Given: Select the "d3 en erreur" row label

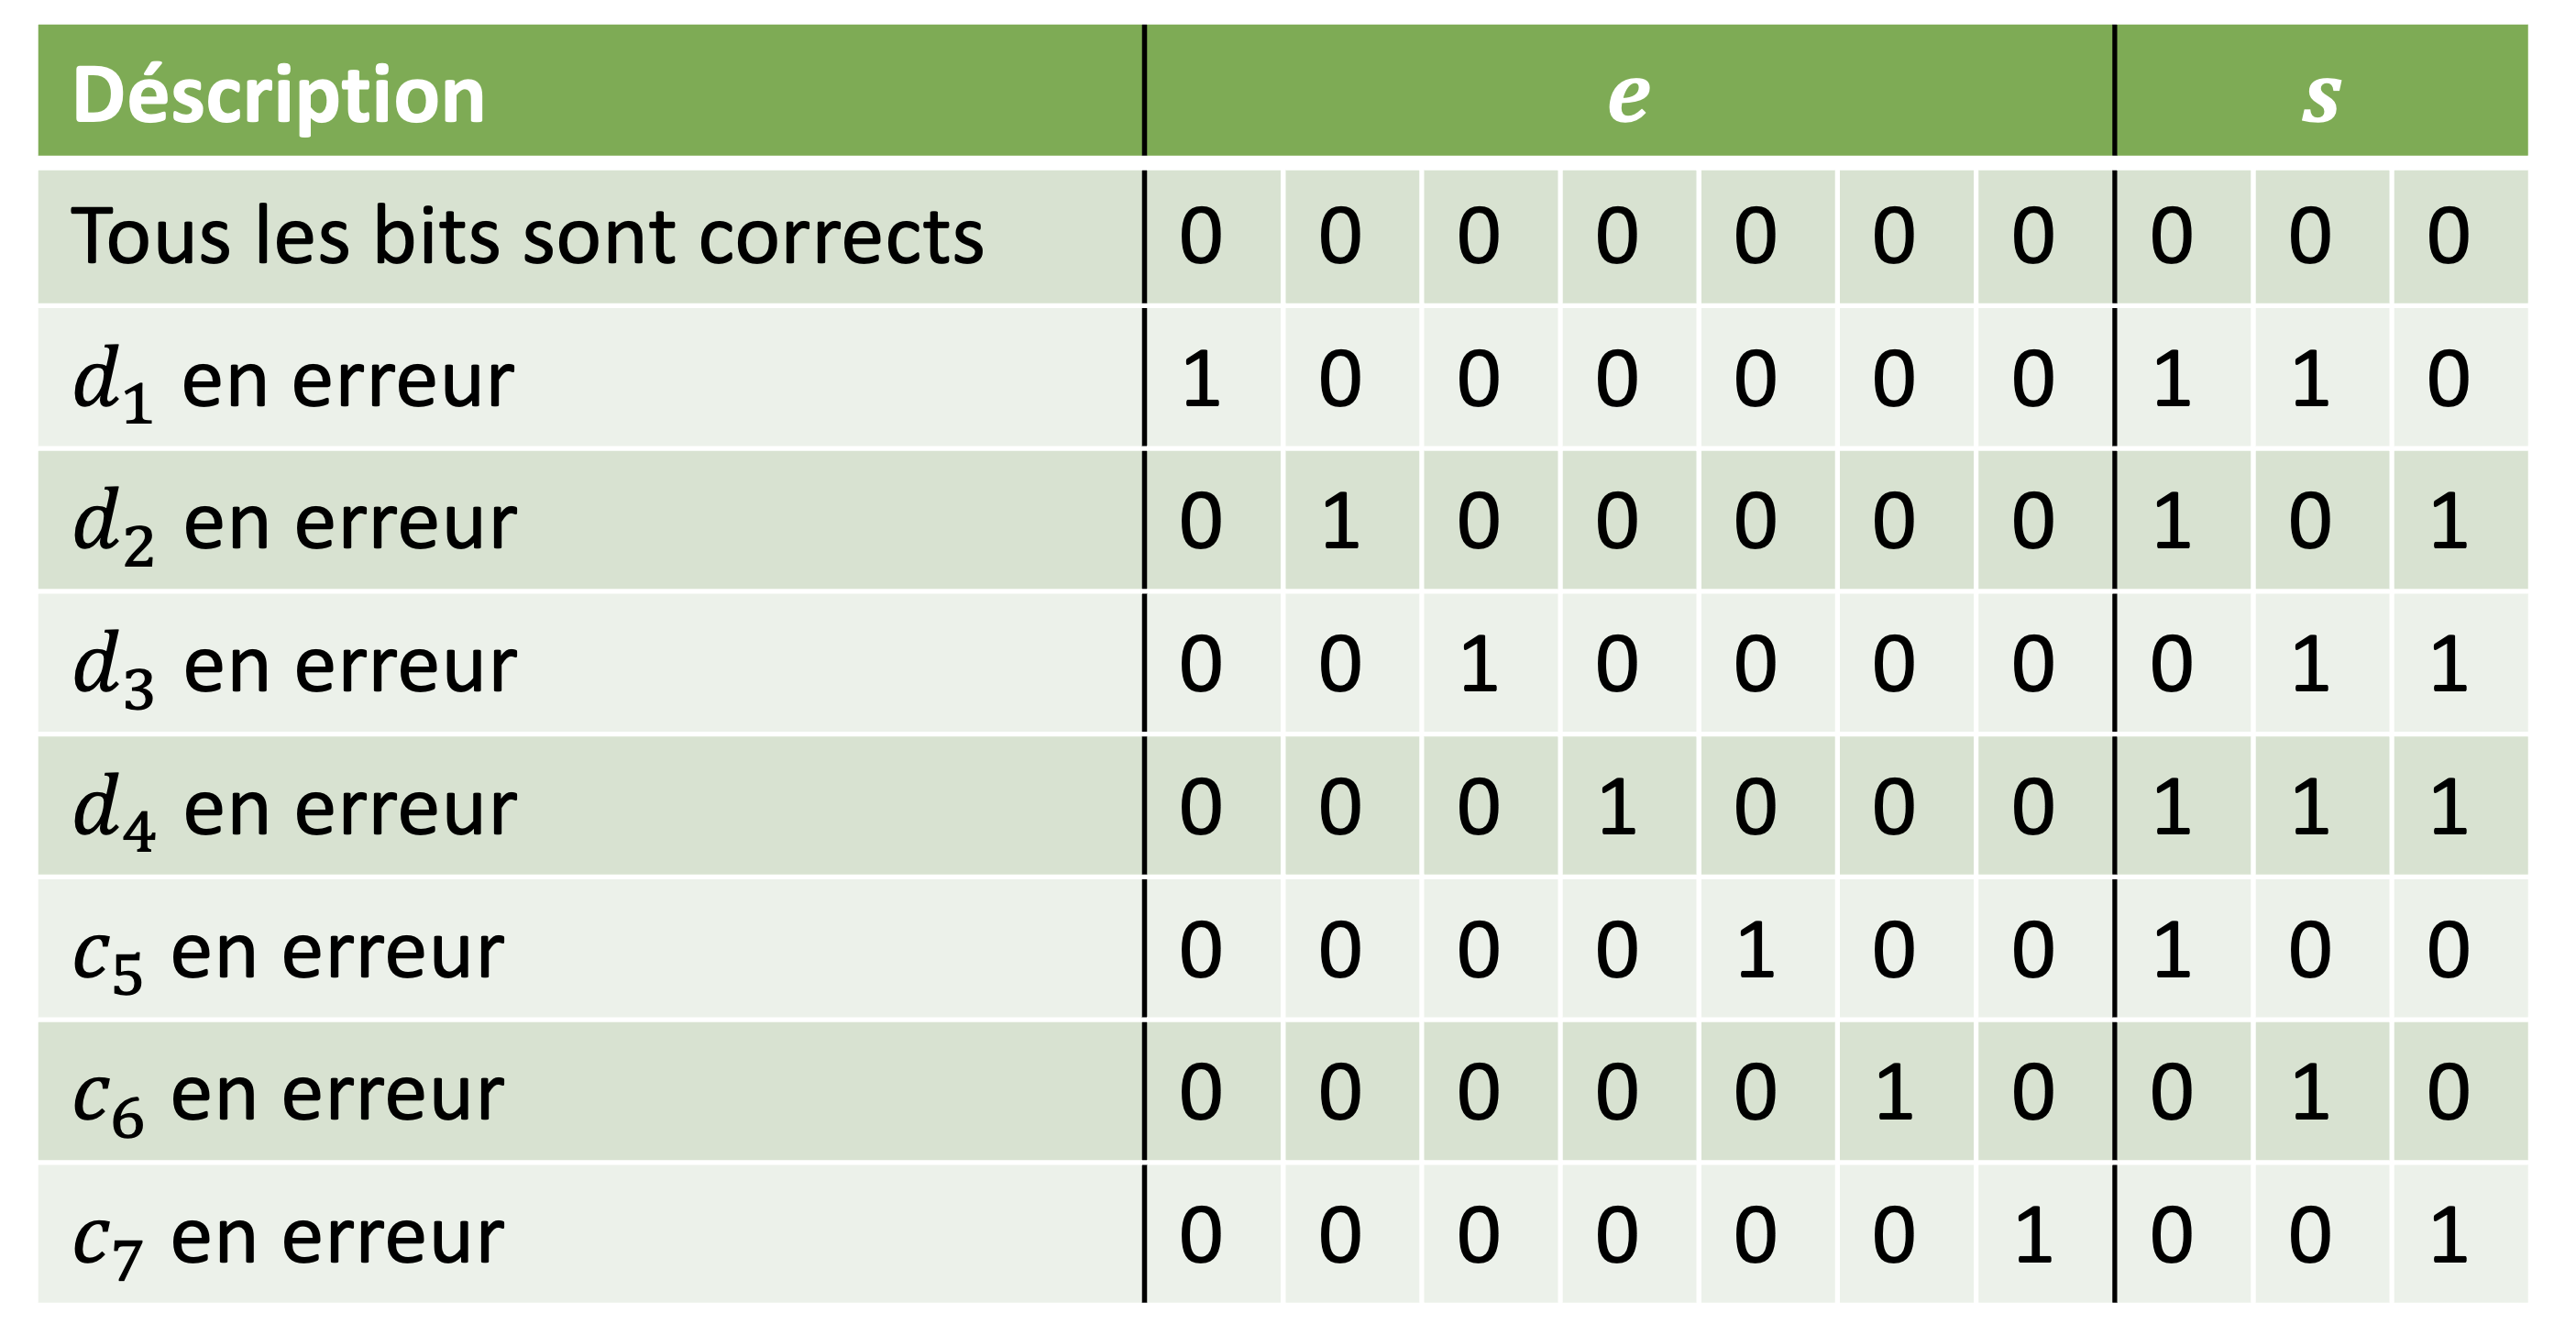Looking at the screenshot, I should [295, 666].
